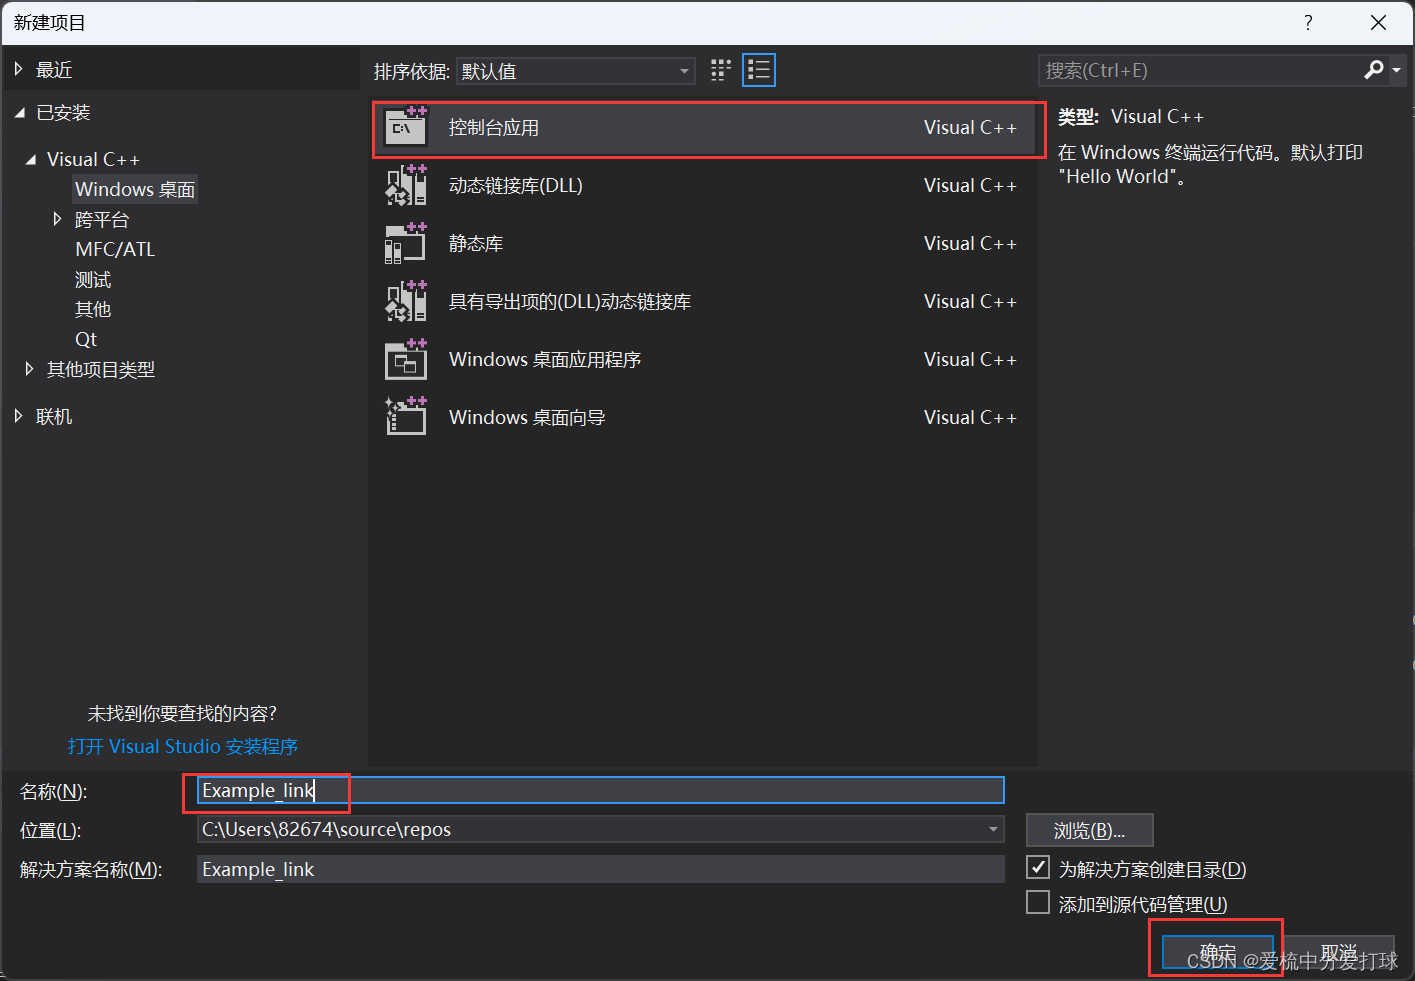1415x981 pixels.
Task: Click the search magnifier icon
Action: click(1374, 70)
